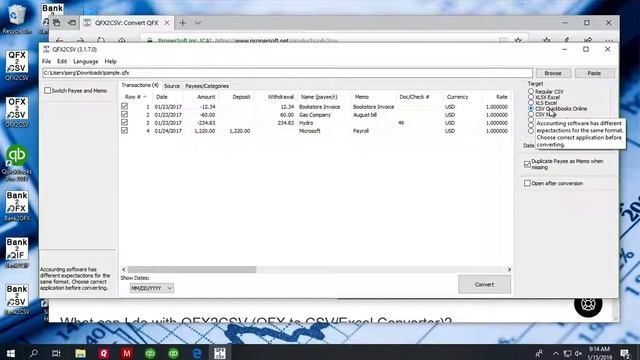This screenshot has width=640, height=360.
Task: Open the Help menu
Action: (111, 61)
